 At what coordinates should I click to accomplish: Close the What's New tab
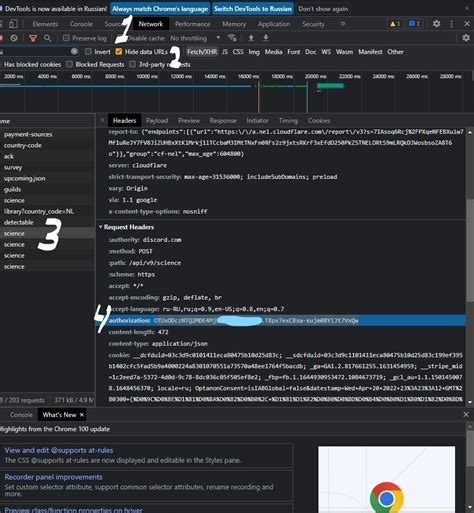81,415
